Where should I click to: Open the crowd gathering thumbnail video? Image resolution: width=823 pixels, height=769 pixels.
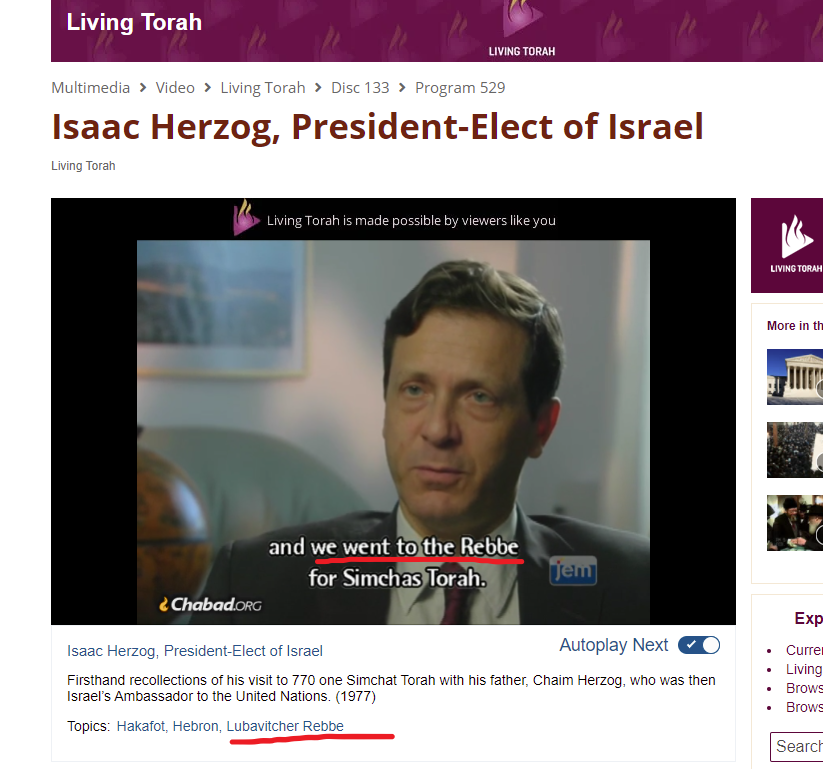[x=795, y=450]
